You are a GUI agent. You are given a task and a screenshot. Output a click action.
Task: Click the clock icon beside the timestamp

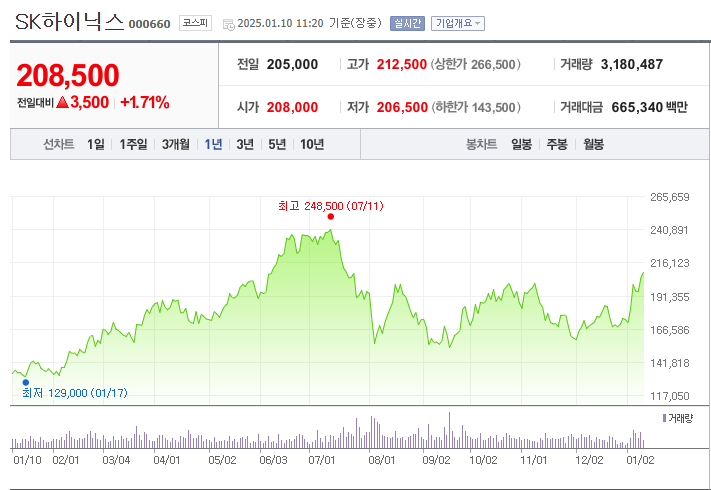pyautogui.click(x=229, y=24)
